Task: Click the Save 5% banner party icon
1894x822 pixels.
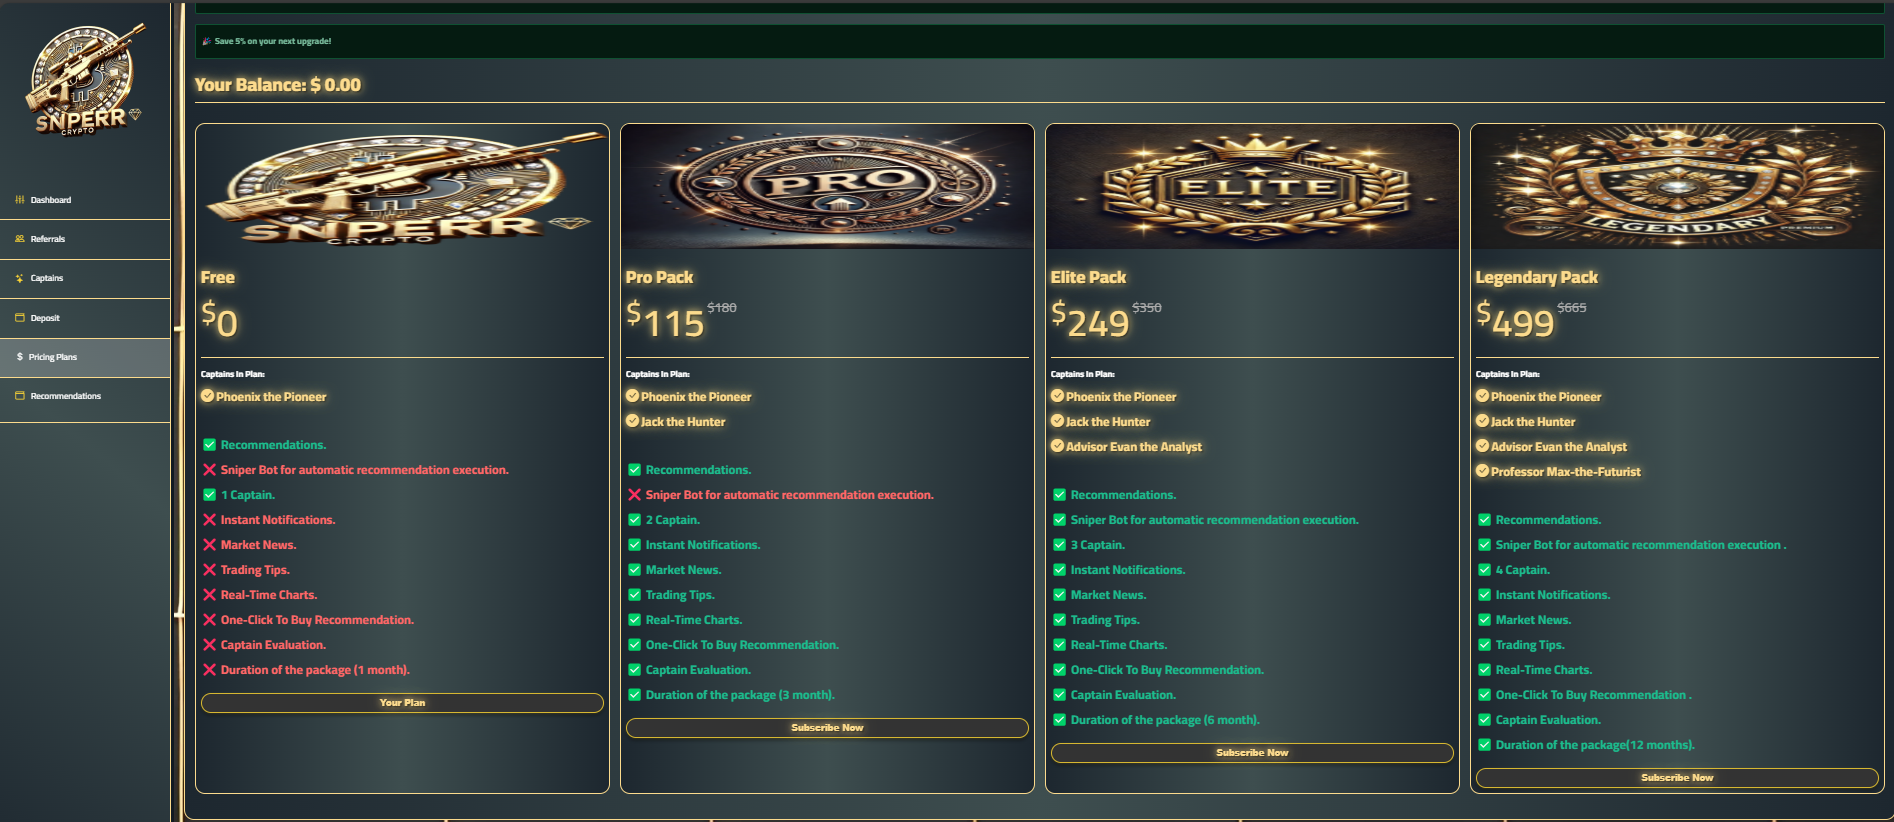Action: click(207, 41)
